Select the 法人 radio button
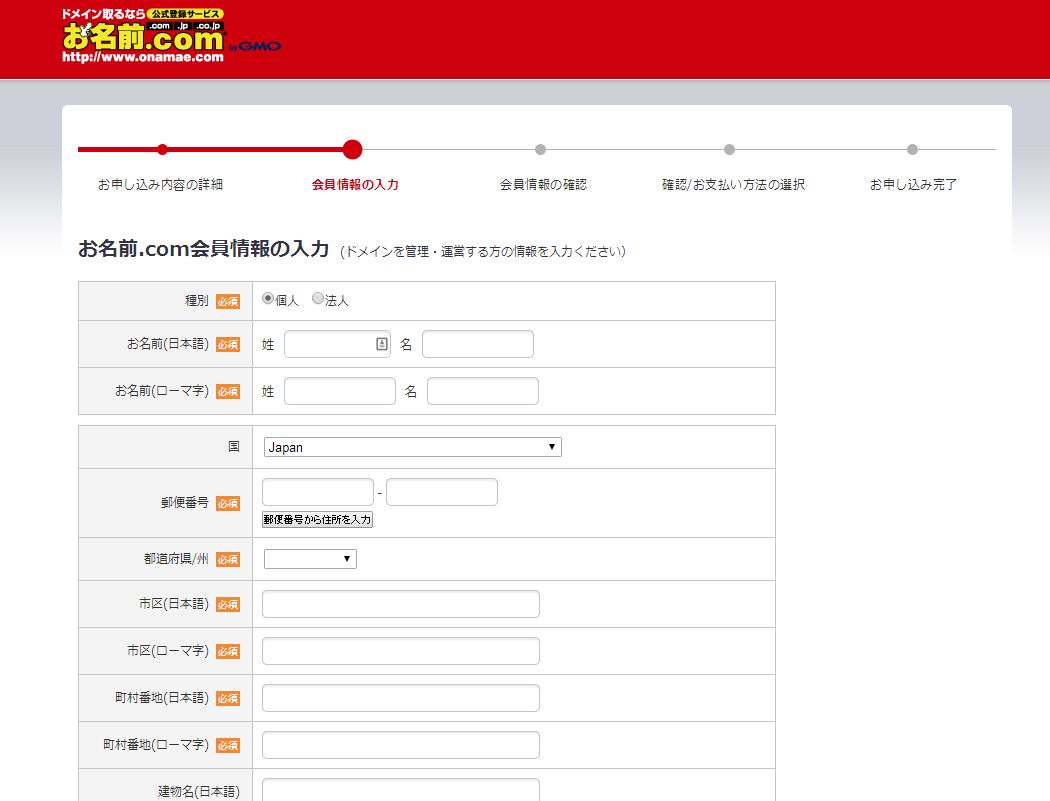1050x801 pixels. [x=318, y=299]
